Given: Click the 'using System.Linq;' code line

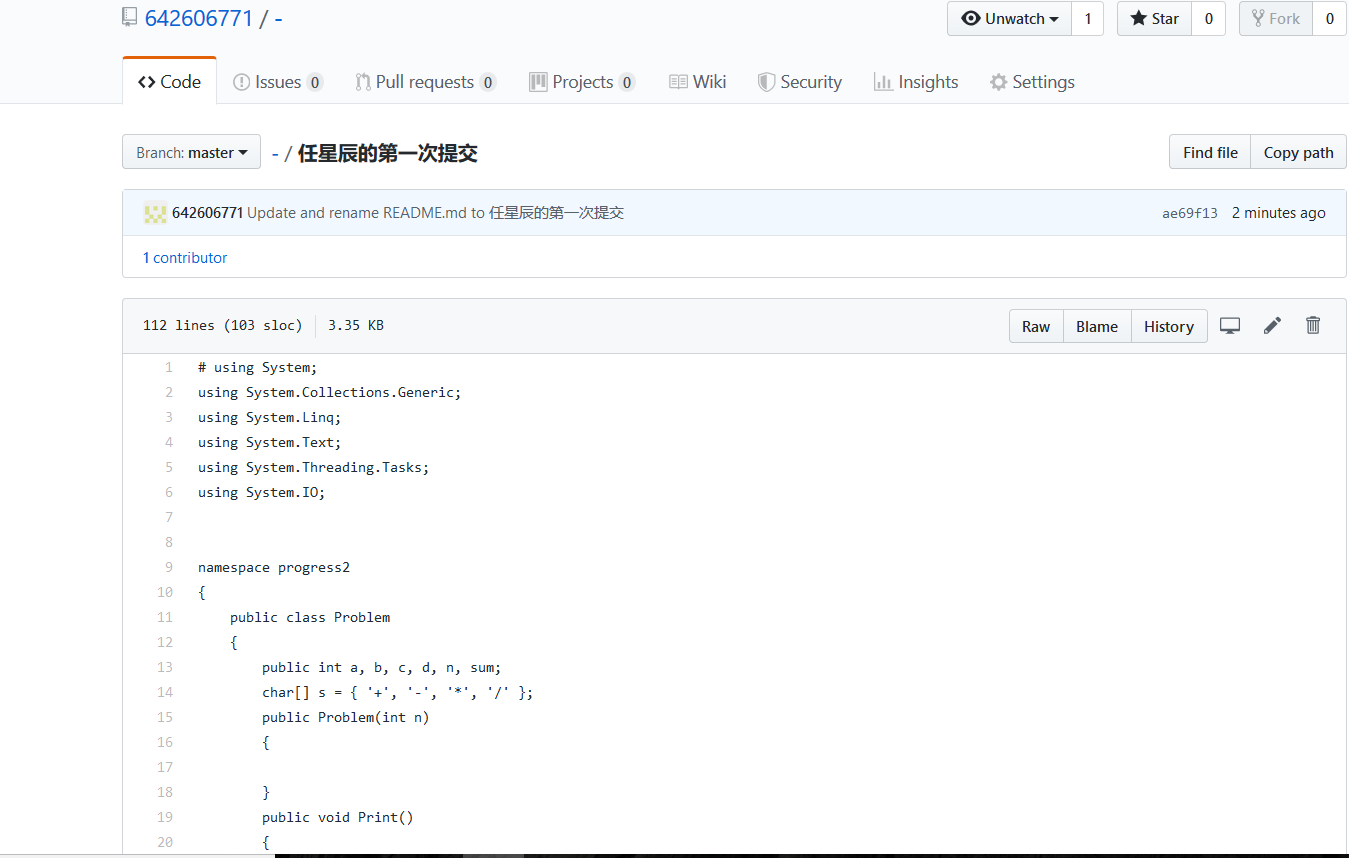Looking at the screenshot, I should click(270, 417).
